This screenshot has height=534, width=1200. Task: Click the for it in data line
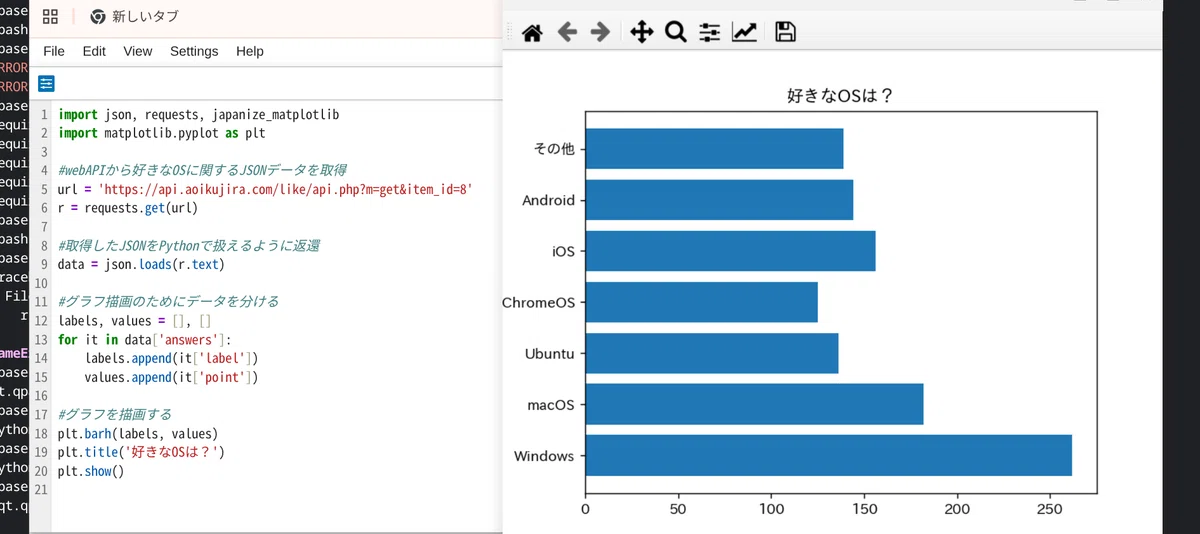click(x=145, y=339)
